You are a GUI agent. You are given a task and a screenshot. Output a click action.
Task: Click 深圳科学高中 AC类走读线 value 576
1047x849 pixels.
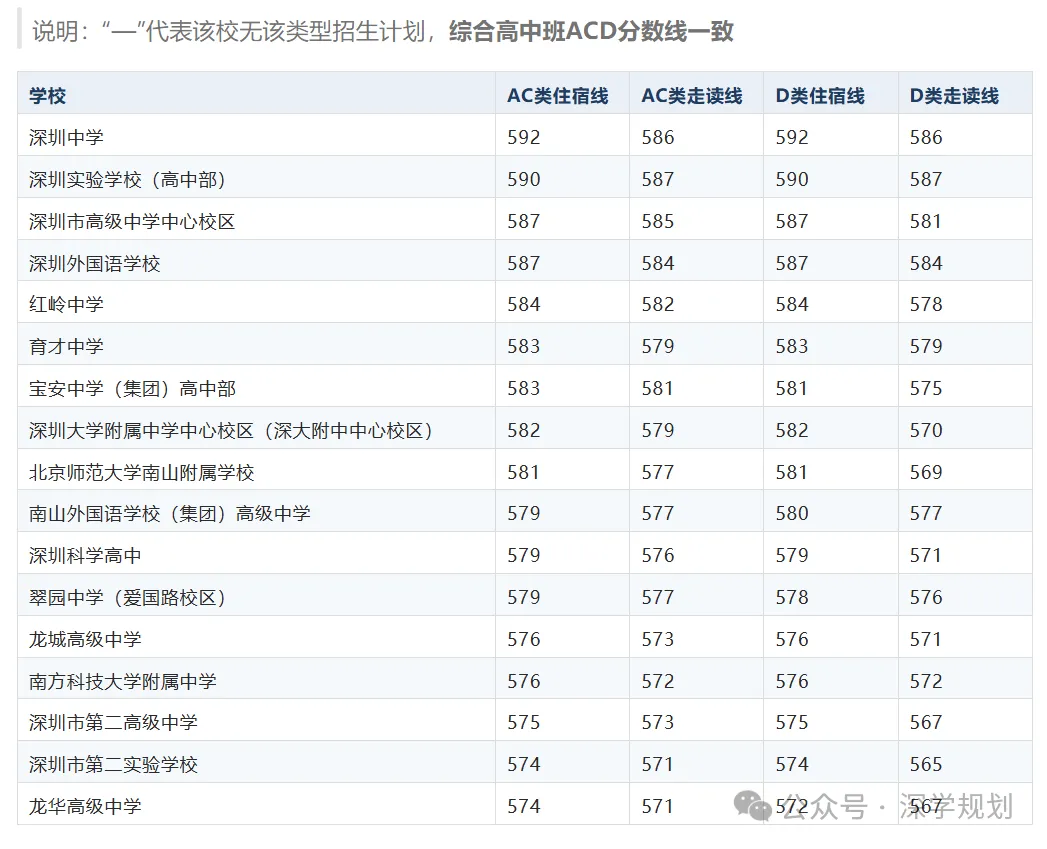coord(658,556)
